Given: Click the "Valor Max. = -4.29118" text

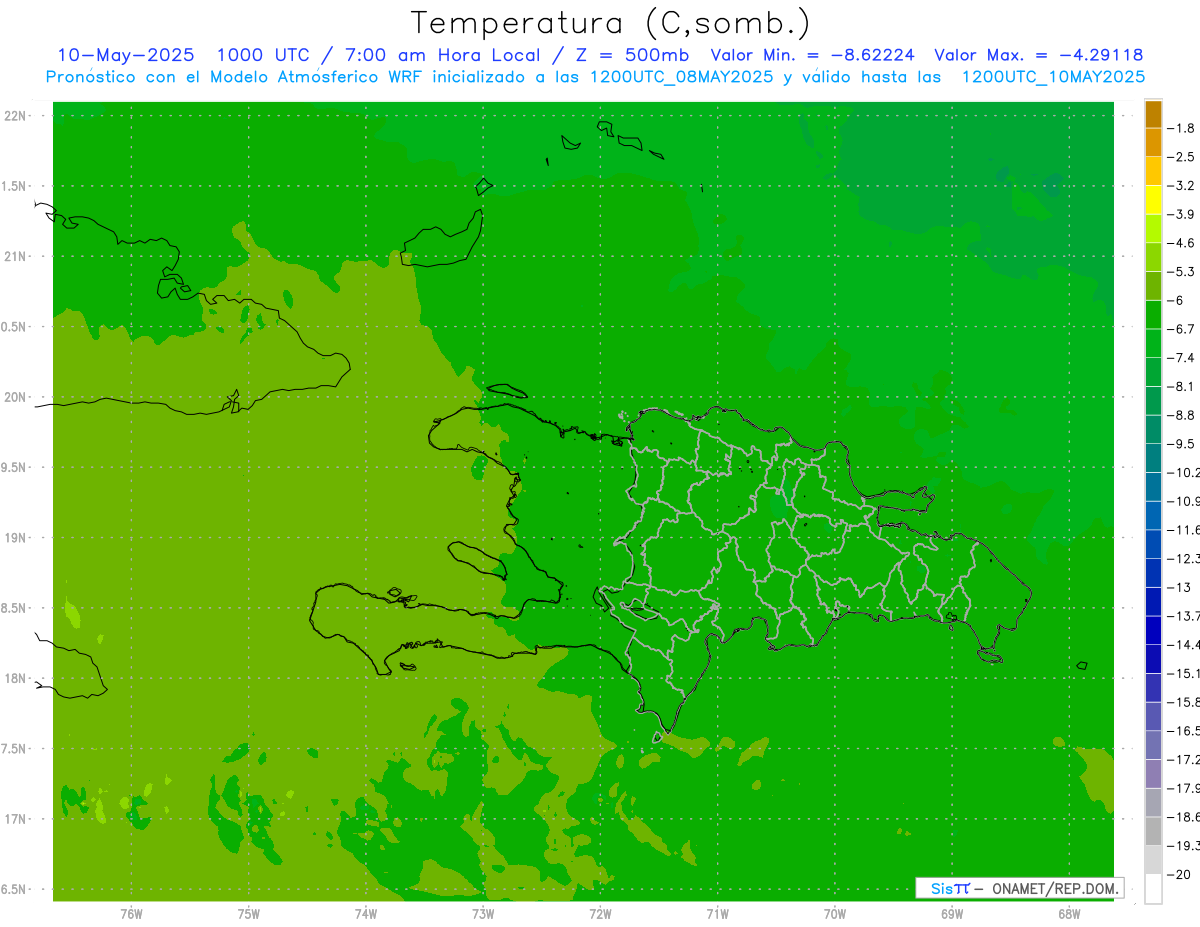Looking at the screenshot, I should tap(1039, 55).
